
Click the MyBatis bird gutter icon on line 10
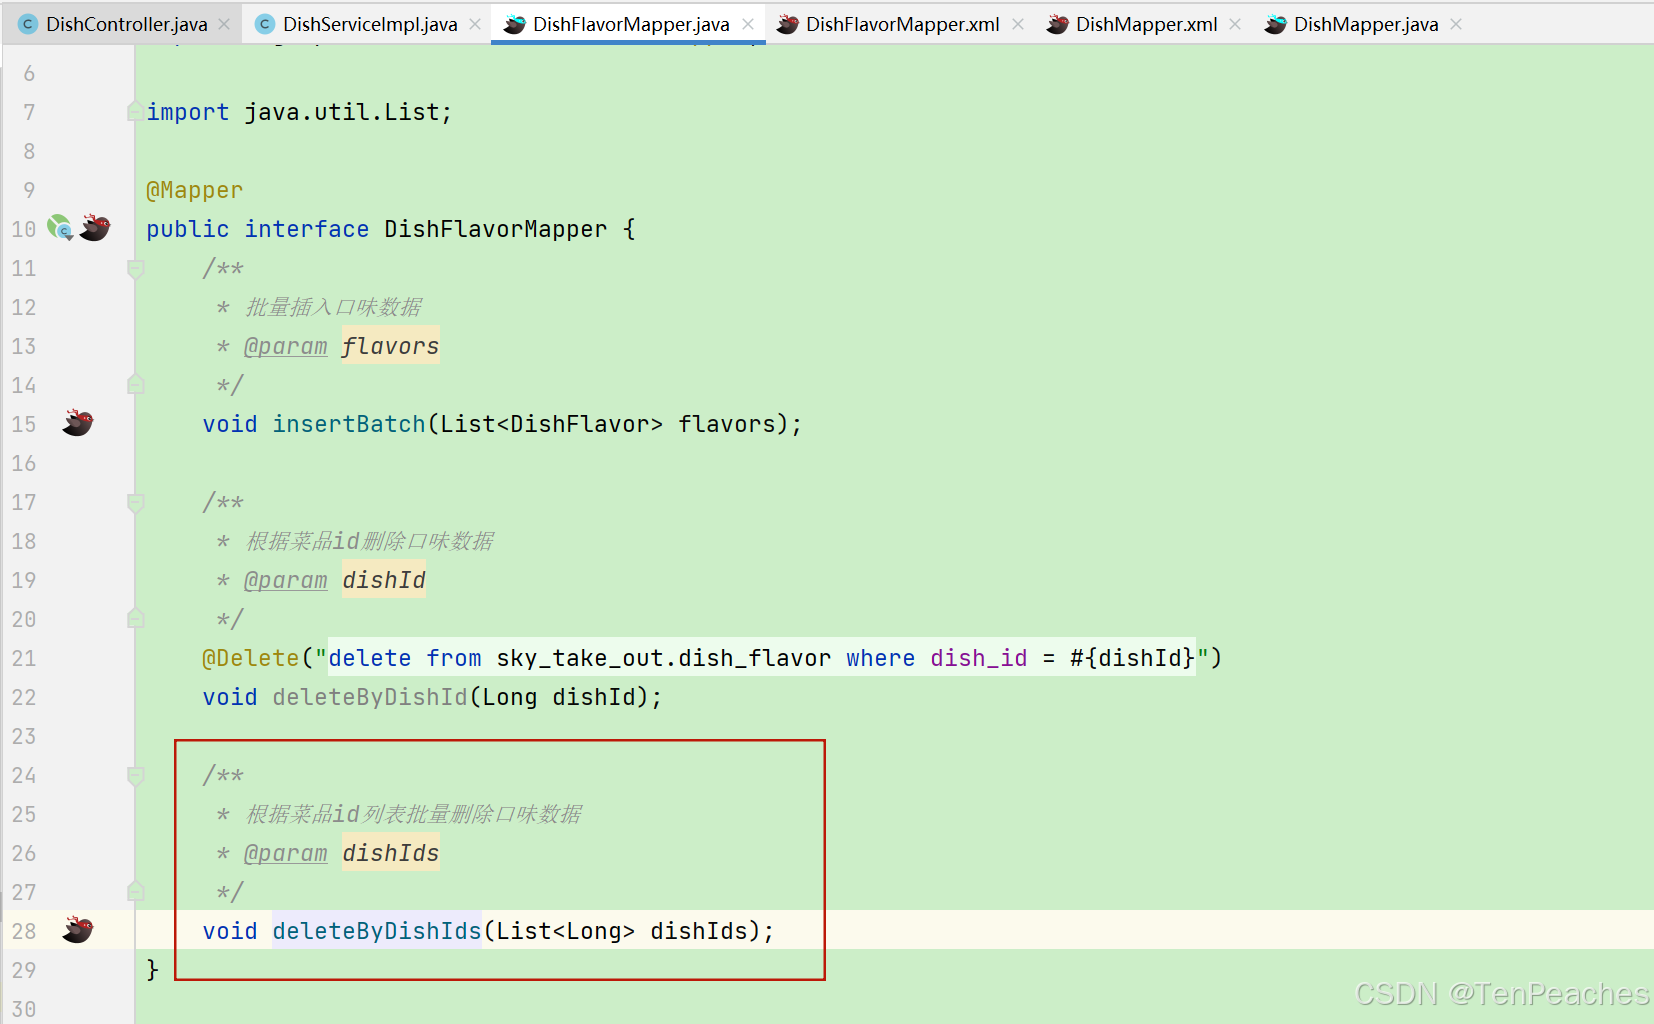(95, 228)
